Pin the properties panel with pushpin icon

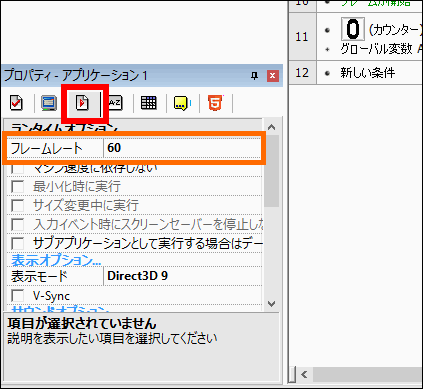coord(254,76)
